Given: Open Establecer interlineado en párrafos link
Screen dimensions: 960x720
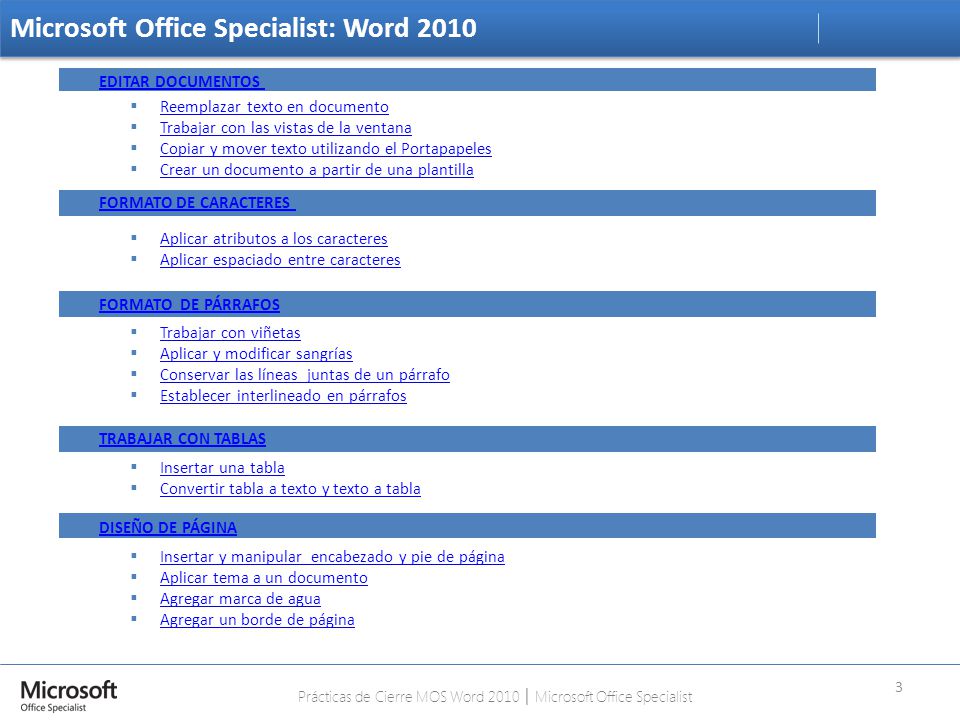Looking at the screenshot, I should point(283,396).
